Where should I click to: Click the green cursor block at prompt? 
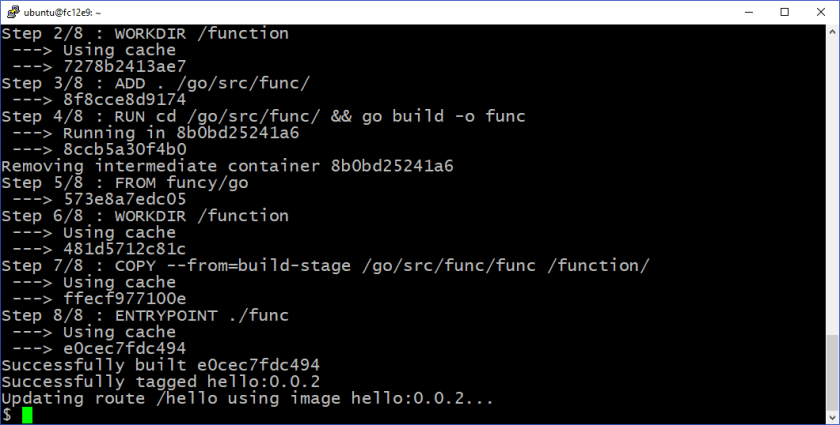[27, 415]
